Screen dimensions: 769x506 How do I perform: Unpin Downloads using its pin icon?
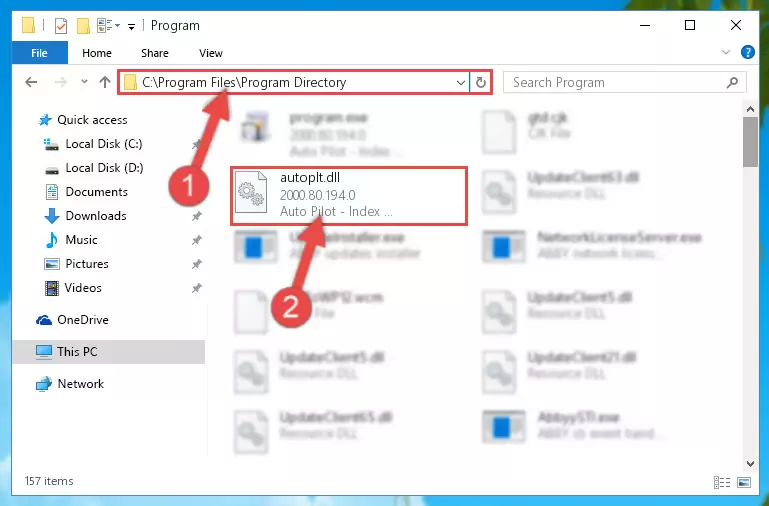tap(197, 216)
